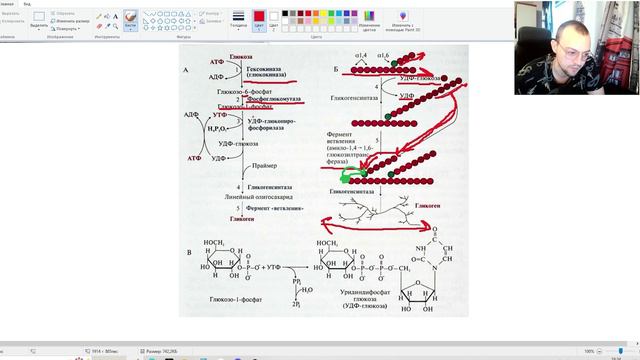Click the rectangular Select tool icon
Viewport: 640px width, 360px height.
pyautogui.click(x=39, y=16)
